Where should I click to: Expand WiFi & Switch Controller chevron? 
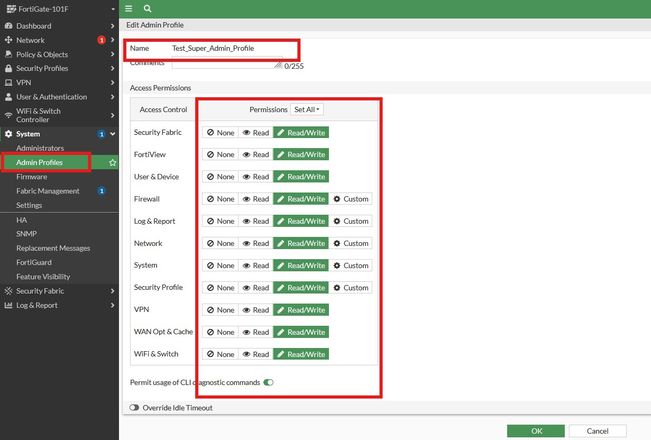[113, 115]
